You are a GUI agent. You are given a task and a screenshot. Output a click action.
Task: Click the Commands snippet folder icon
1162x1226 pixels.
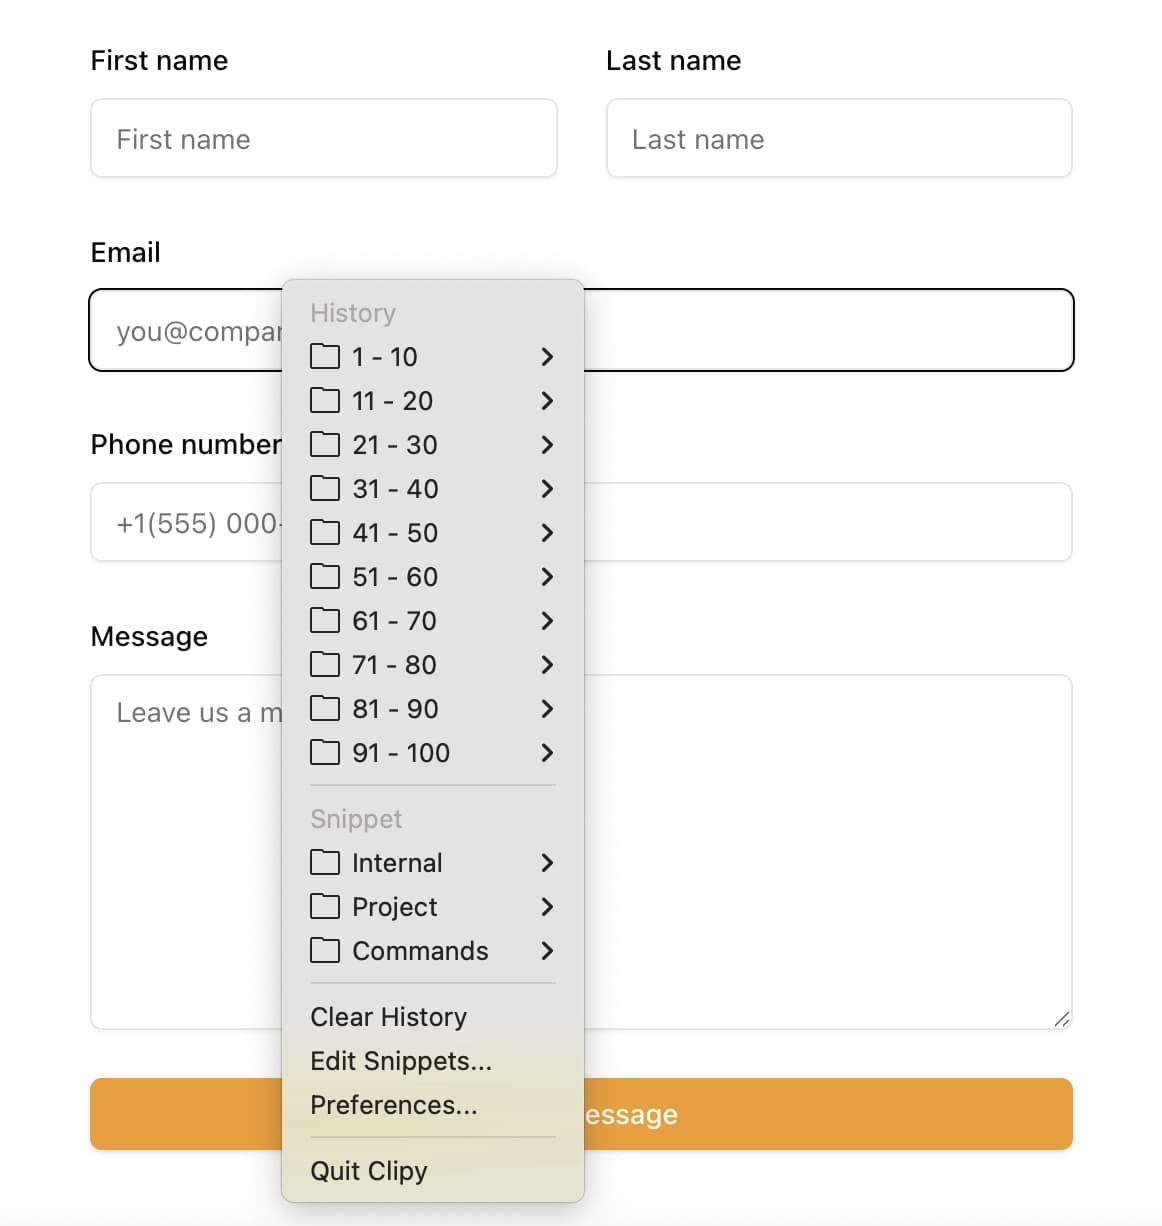point(324,950)
